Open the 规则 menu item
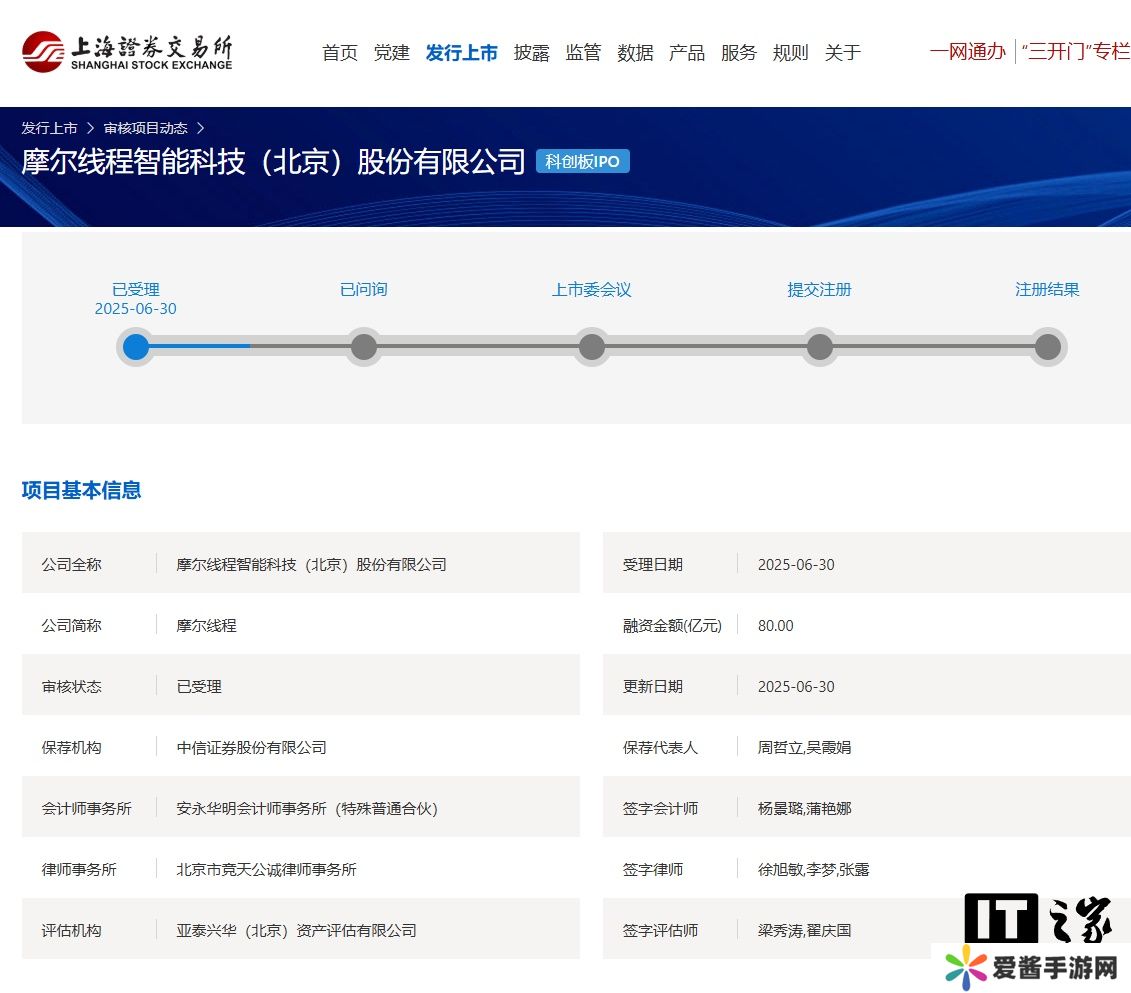Viewport: 1131px width, 993px height. pyautogui.click(x=791, y=53)
